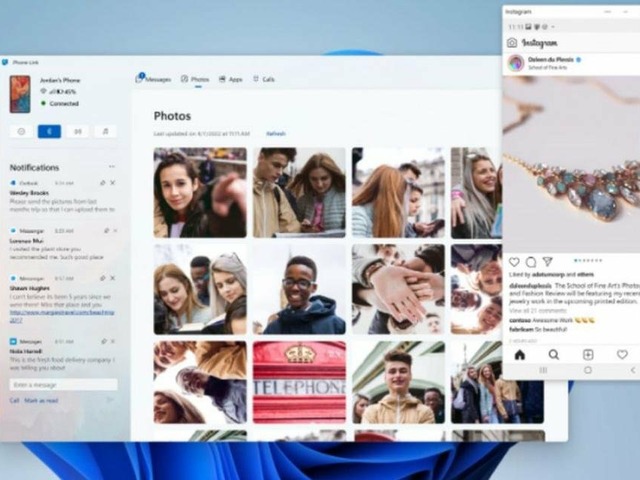This screenshot has width=640, height=480.
Task: Open the Instagram search icon in bottom bar
Action: (x=553, y=355)
